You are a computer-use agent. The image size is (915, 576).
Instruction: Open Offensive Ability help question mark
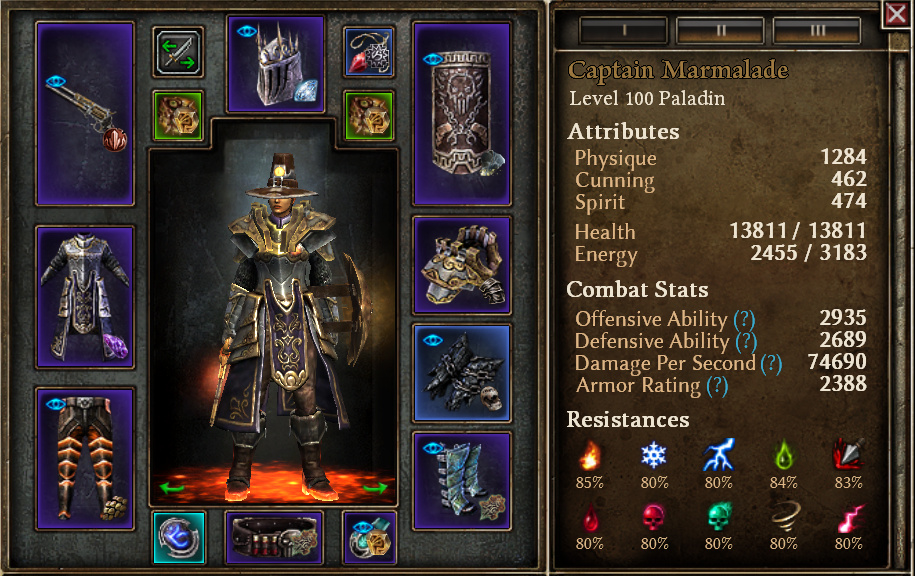[x=744, y=319]
